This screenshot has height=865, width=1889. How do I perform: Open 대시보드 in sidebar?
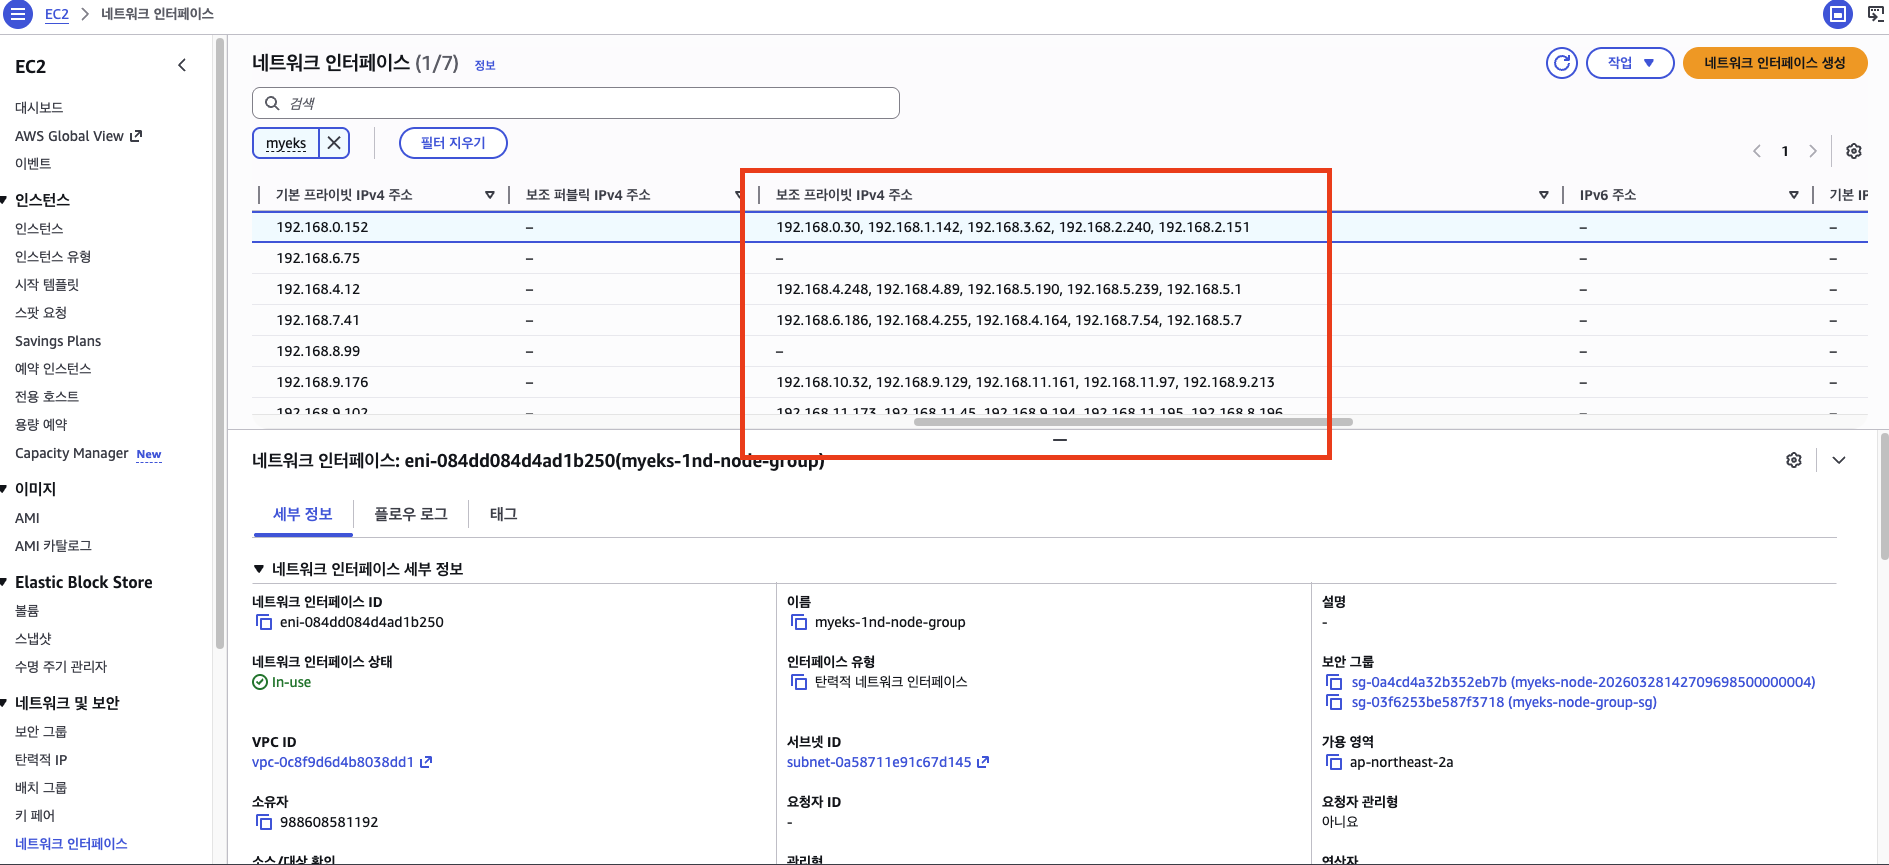(39, 107)
